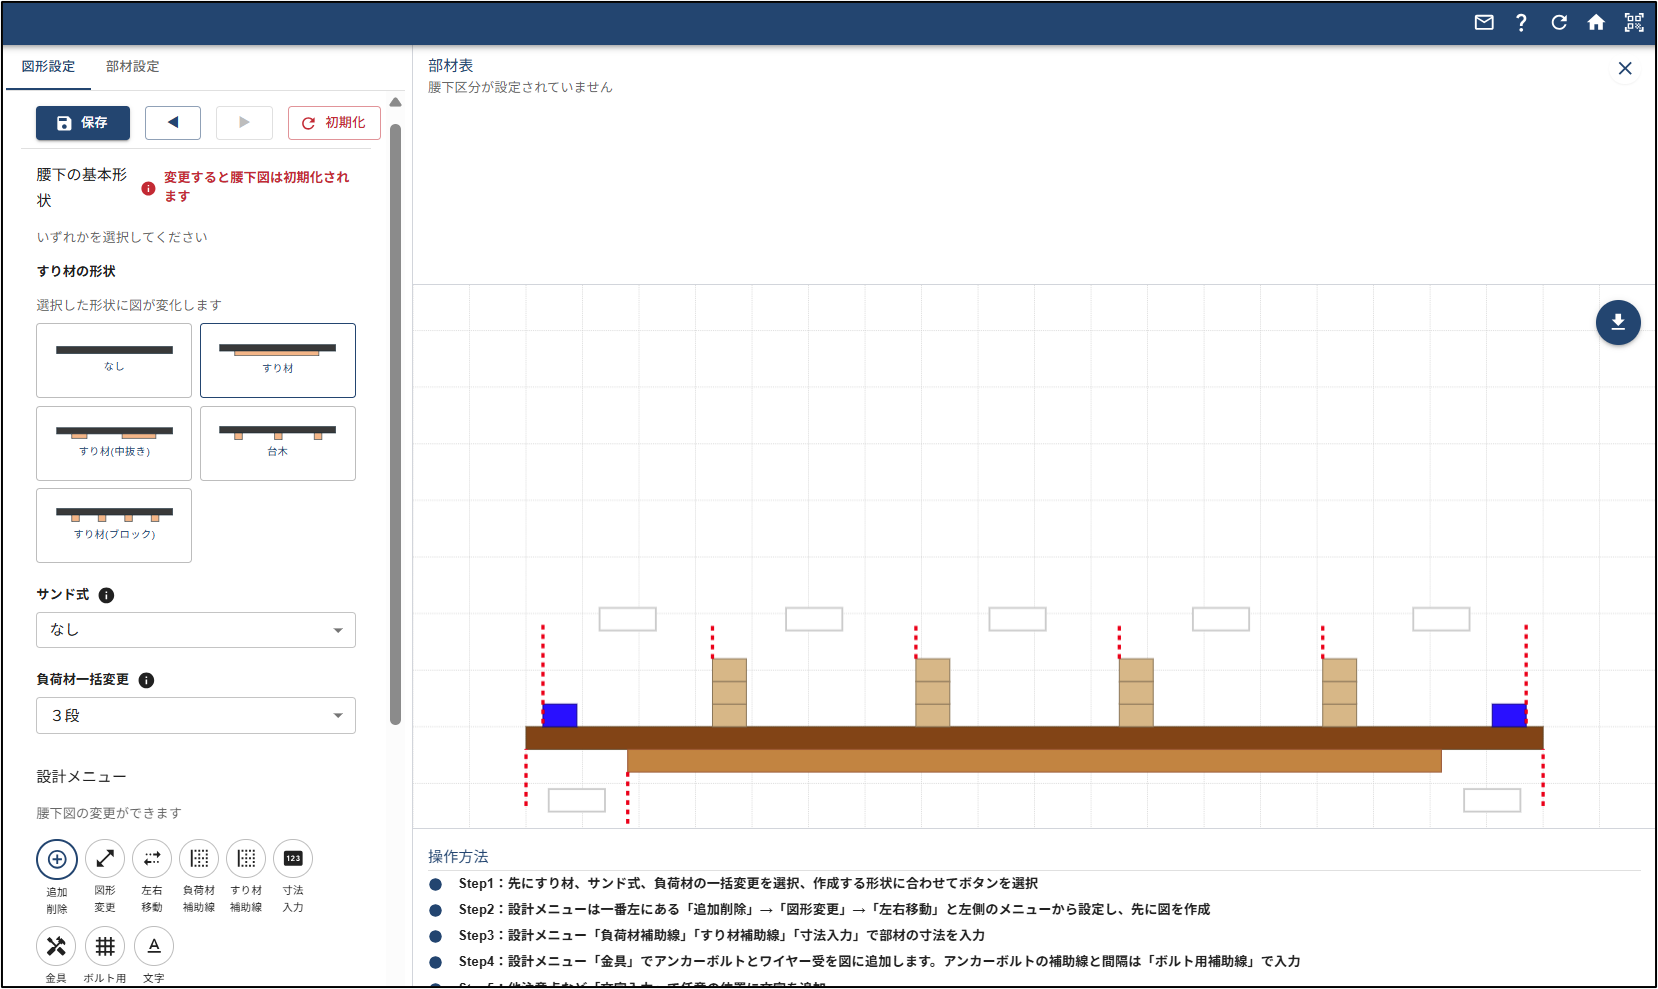Click 腰下区分が設定されていません message

[x=520, y=88]
